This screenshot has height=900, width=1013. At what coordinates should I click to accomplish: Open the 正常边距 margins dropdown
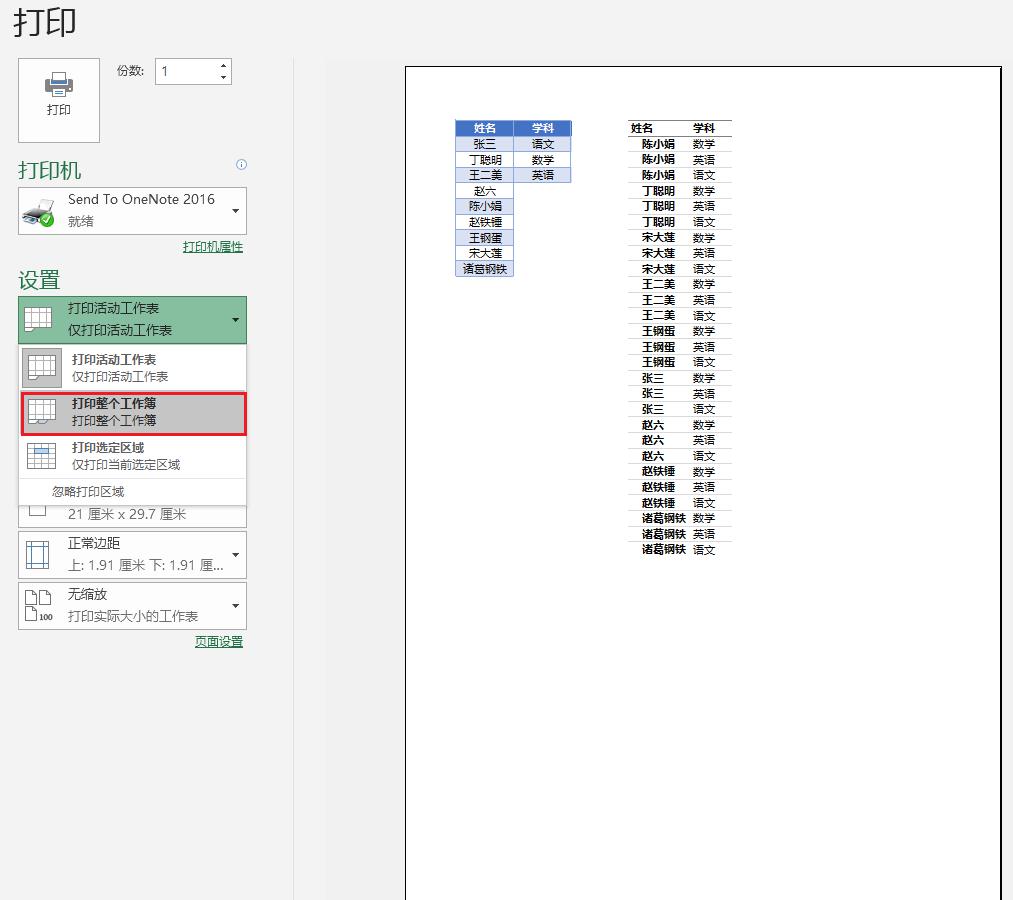pyautogui.click(x=132, y=555)
